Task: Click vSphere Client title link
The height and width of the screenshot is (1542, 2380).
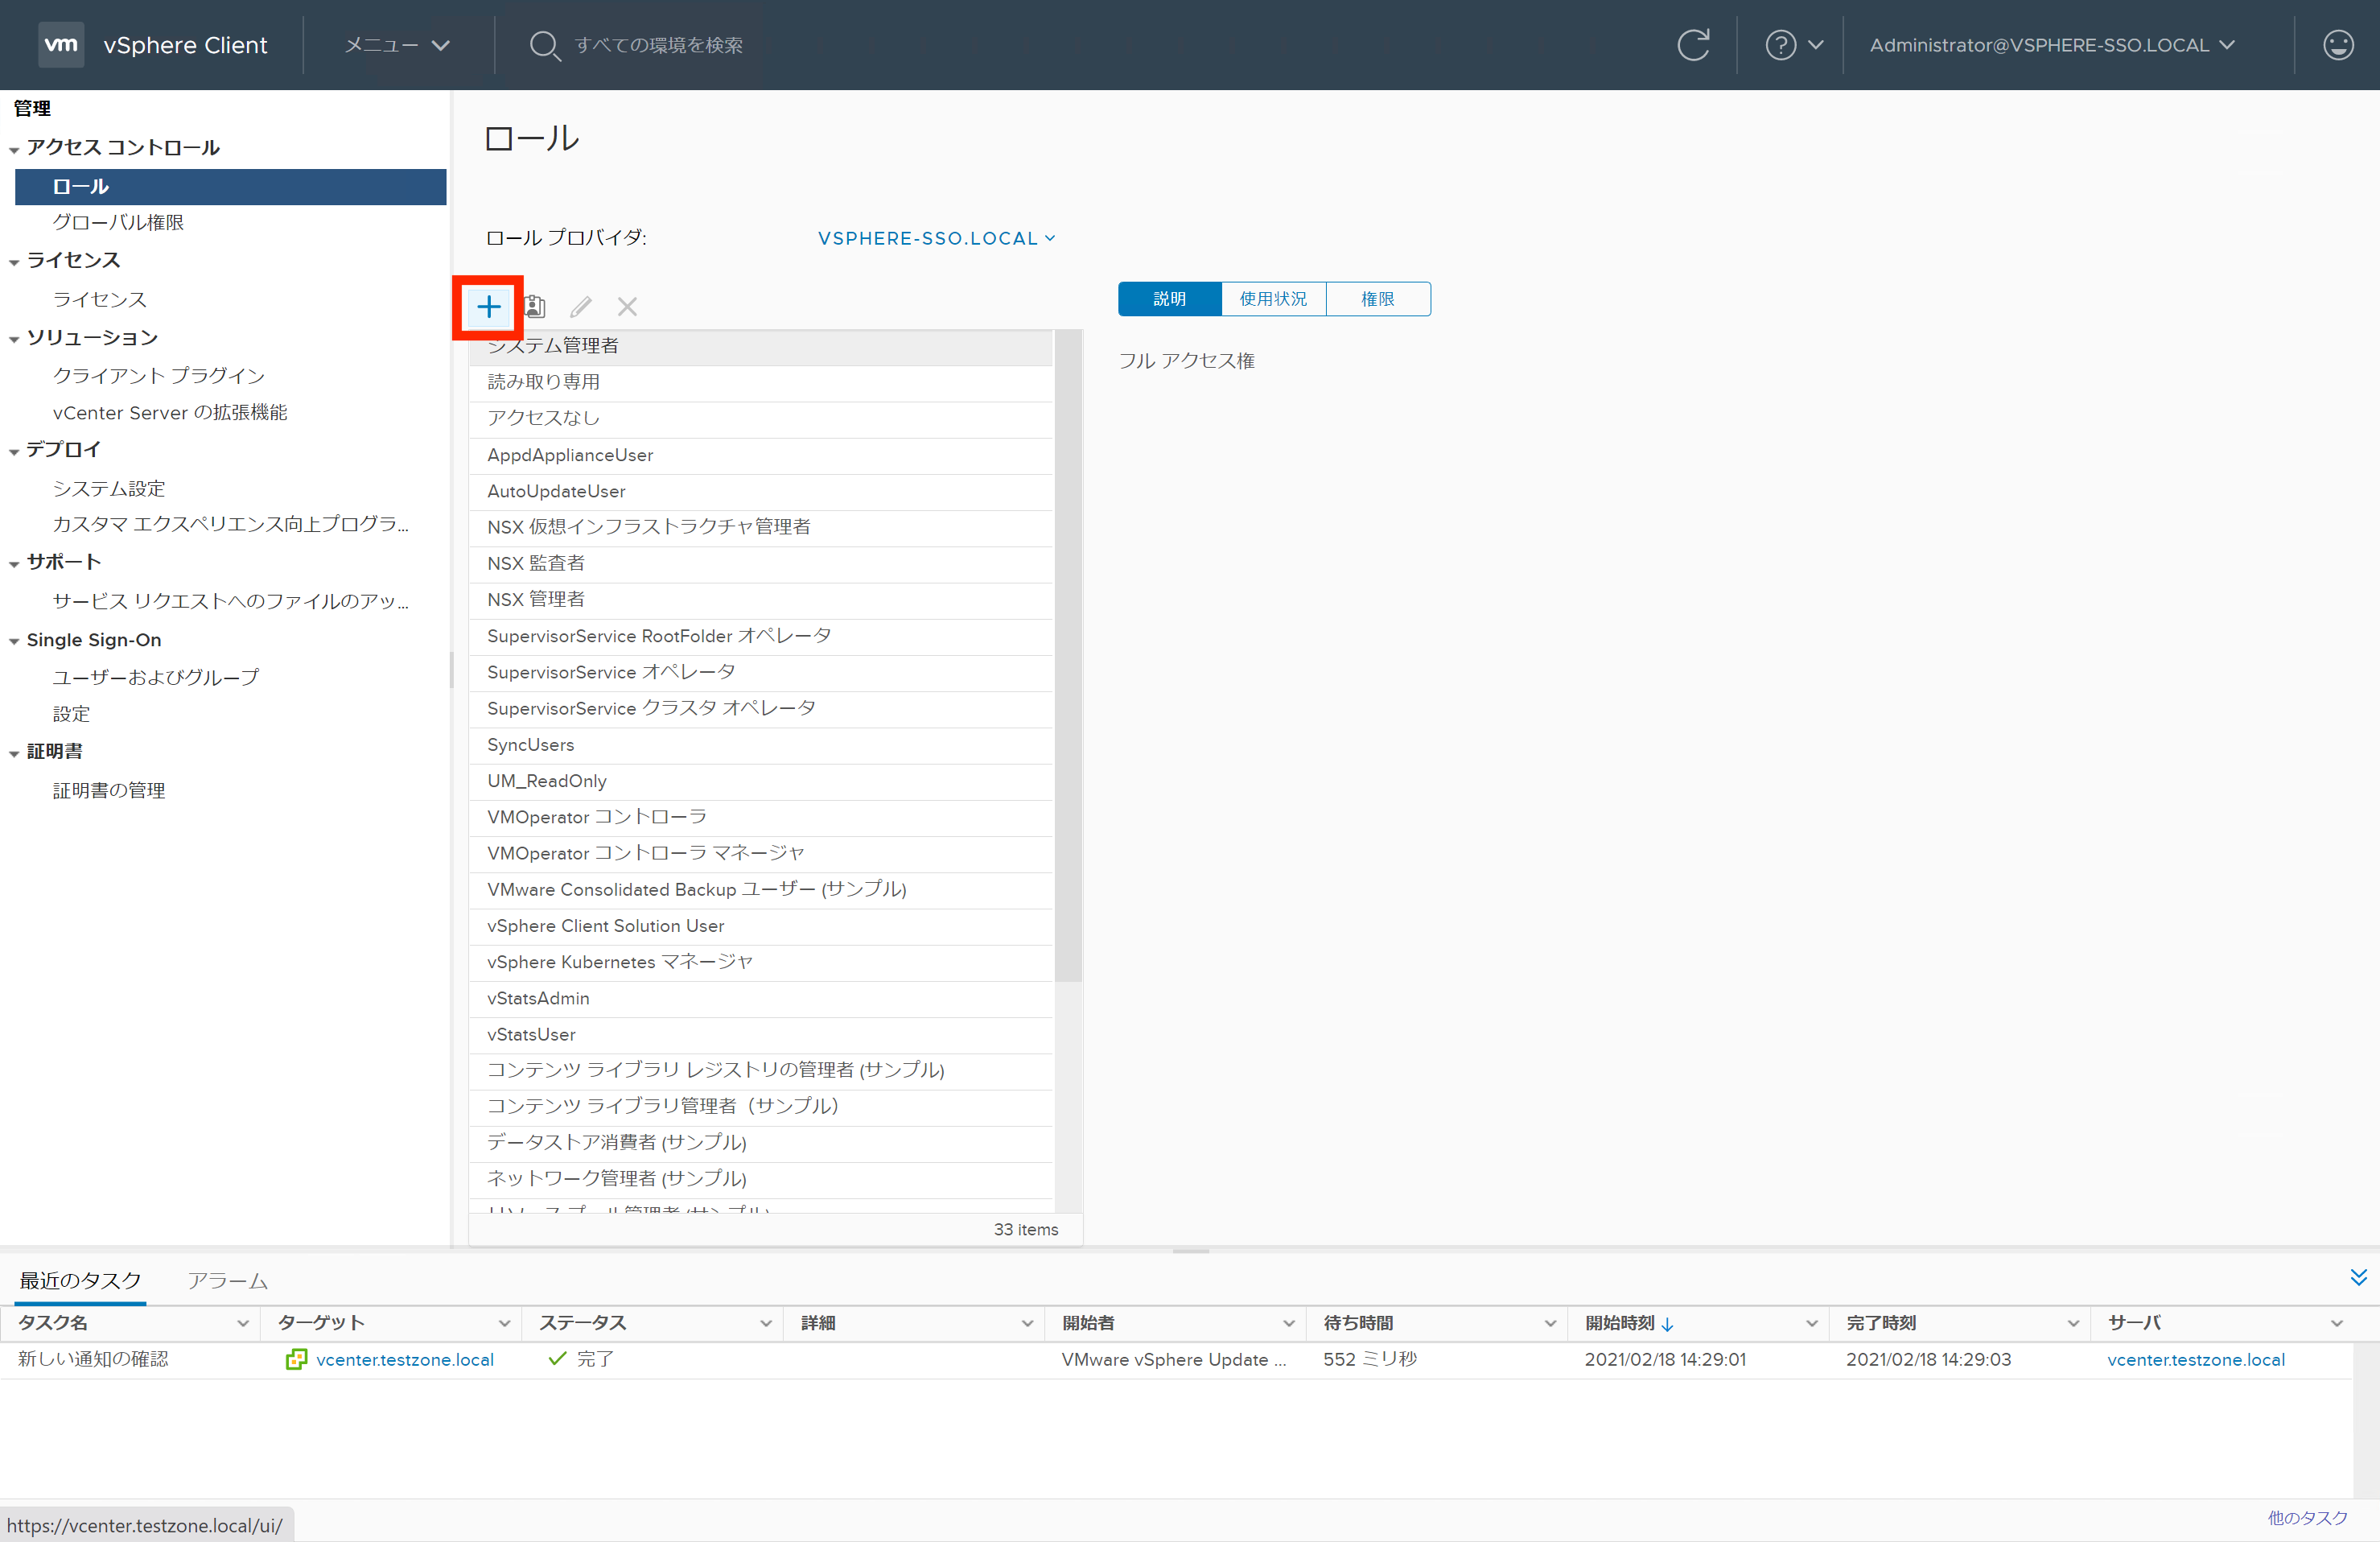Action: 185,45
